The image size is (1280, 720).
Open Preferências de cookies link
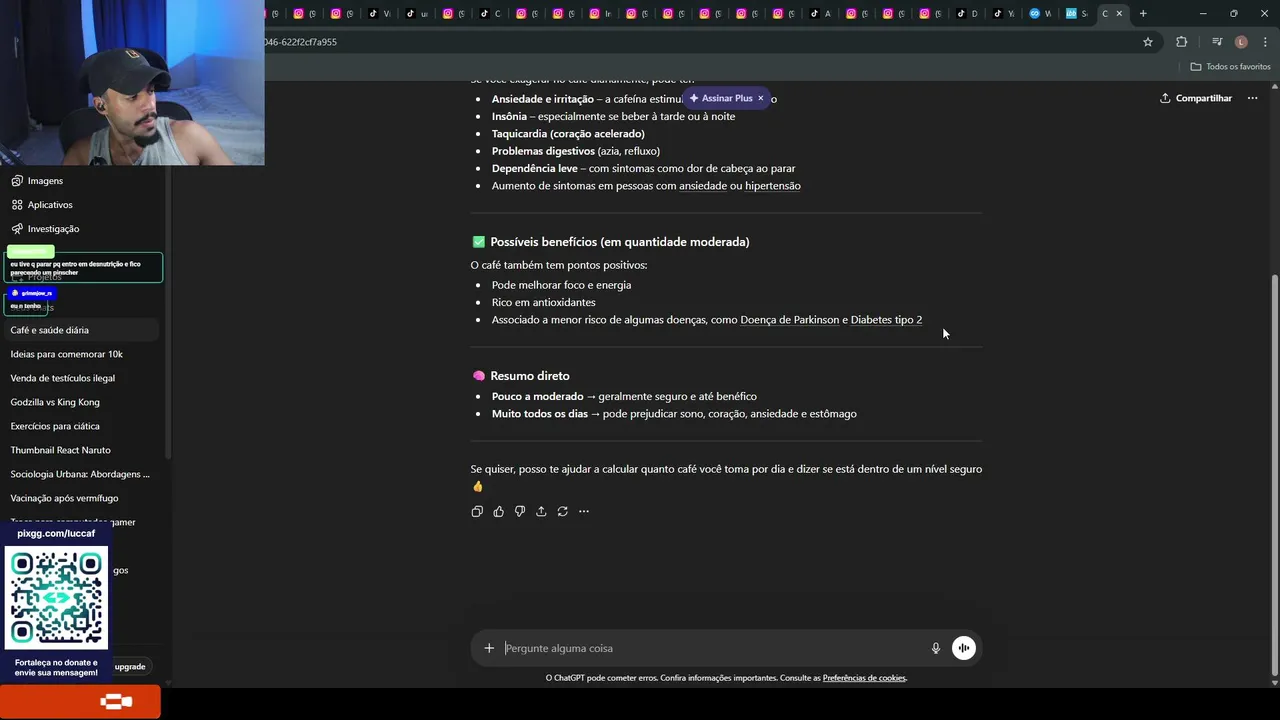point(864,678)
